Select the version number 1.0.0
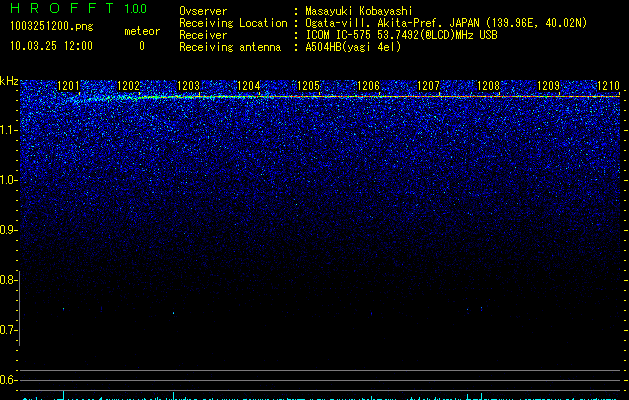Screen dimensions: 629x400 tap(136, 9)
